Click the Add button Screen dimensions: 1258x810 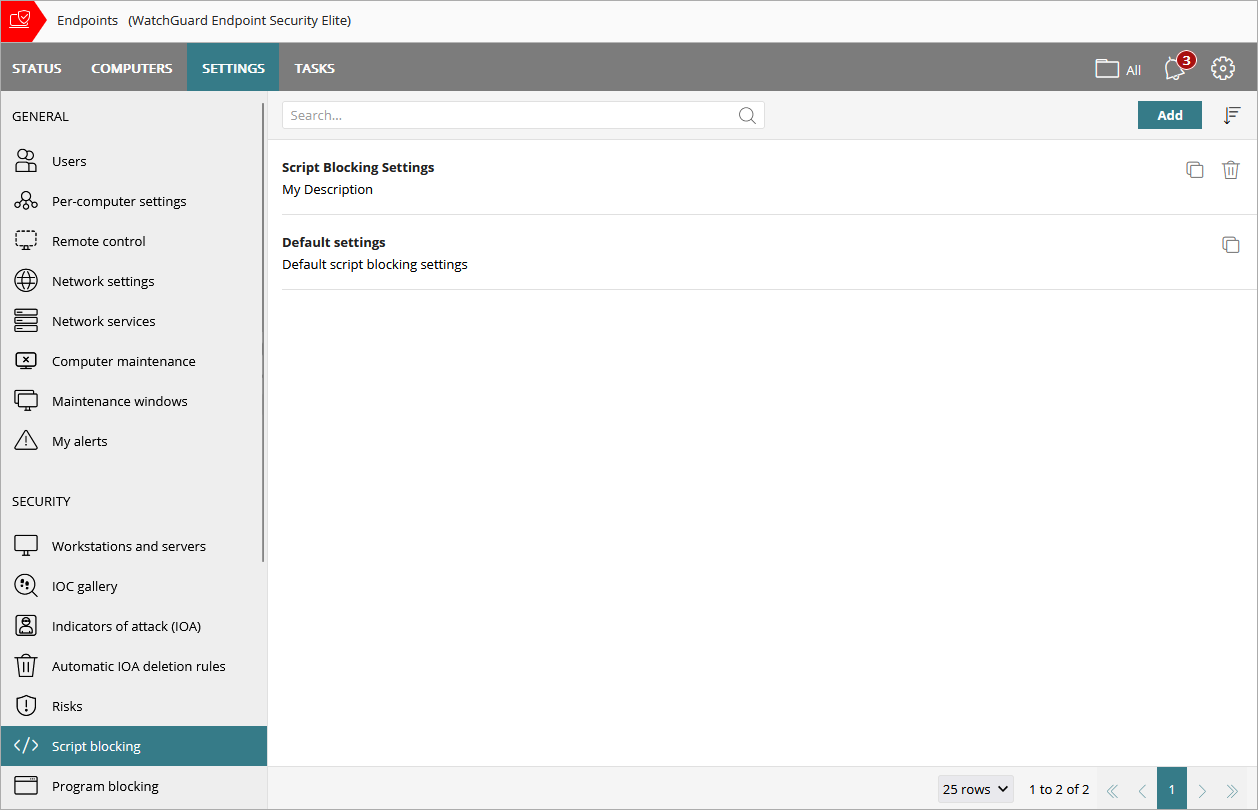tap(1170, 115)
